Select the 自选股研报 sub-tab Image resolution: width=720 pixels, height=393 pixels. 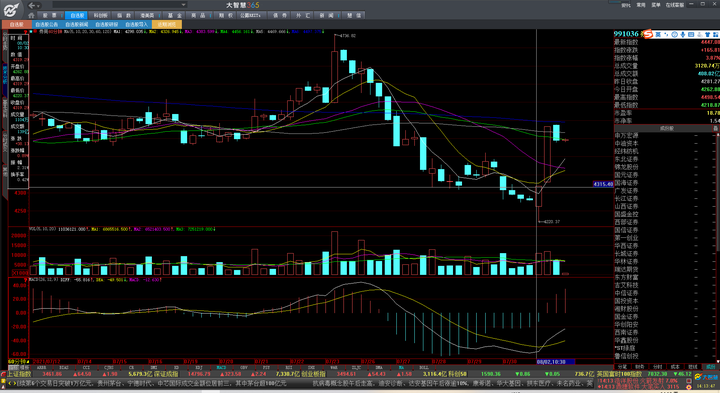tap(107, 24)
